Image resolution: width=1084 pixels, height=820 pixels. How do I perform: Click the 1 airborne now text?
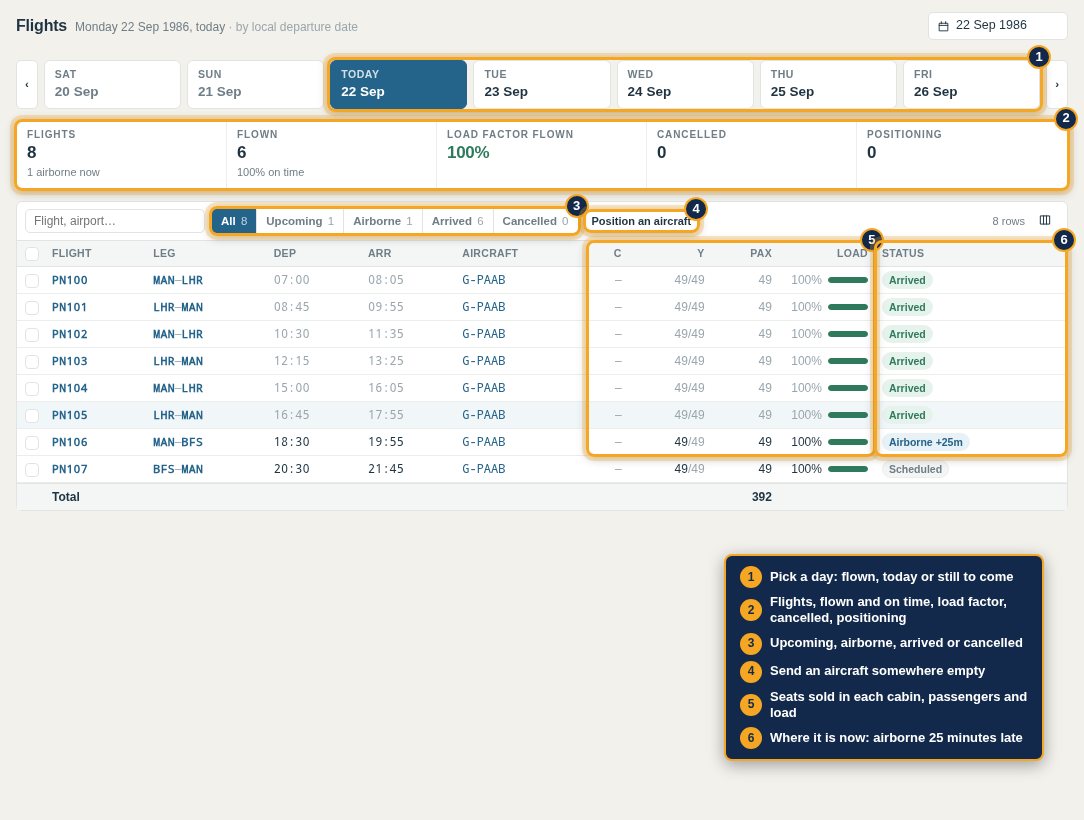click(63, 172)
